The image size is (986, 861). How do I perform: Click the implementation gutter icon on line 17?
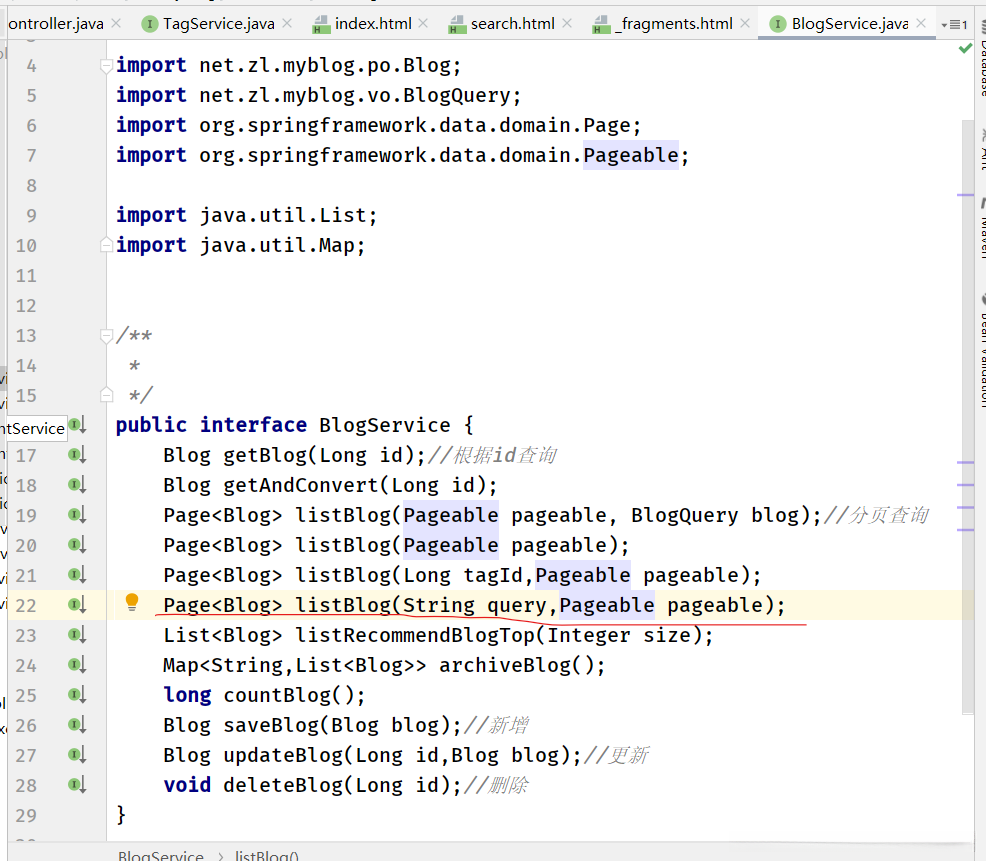coord(77,455)
